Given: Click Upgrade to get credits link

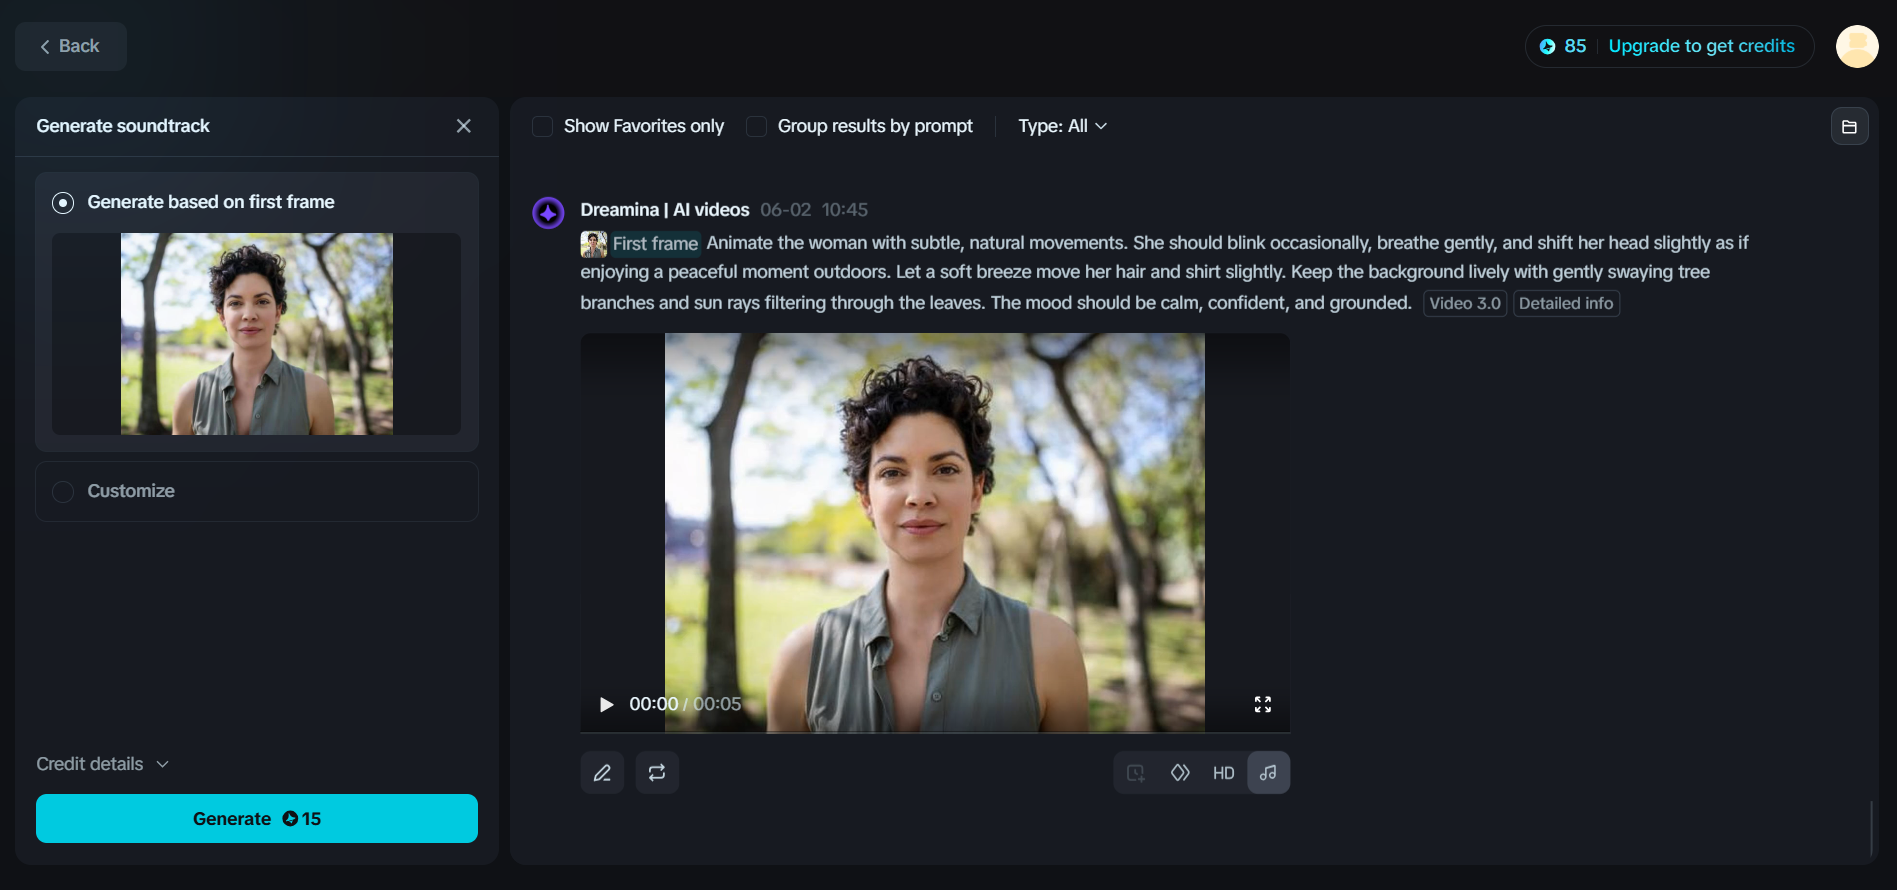Looking at the screenshot, I should point(1701,46).
